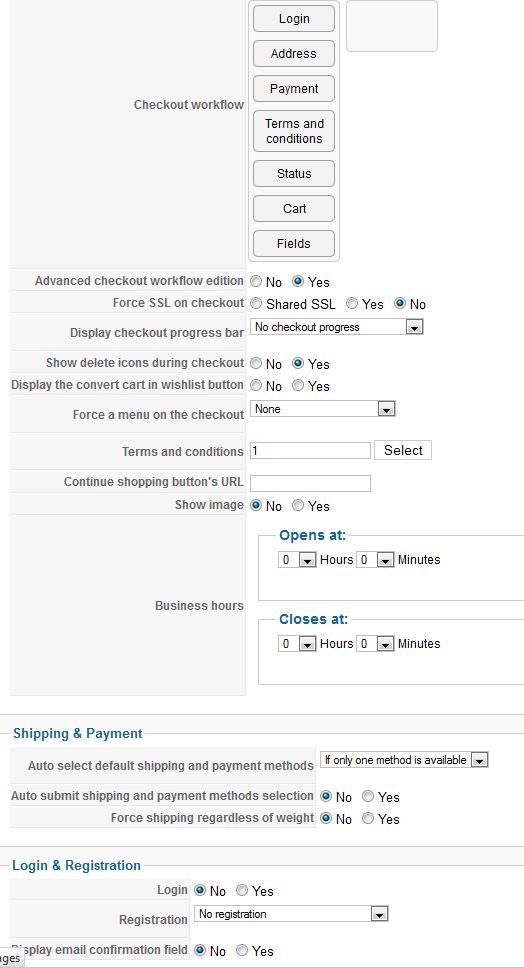Open the Display checkout progress bar dropdown

click(336, 327)
